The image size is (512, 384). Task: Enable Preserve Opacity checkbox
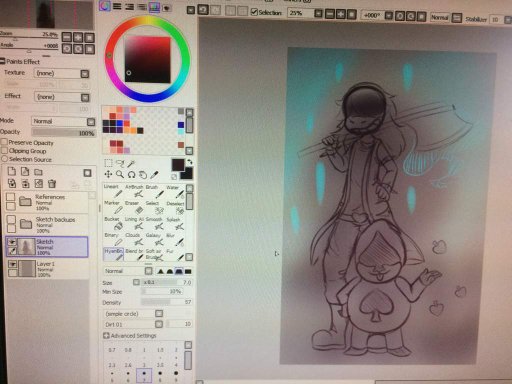click(4, 142)
